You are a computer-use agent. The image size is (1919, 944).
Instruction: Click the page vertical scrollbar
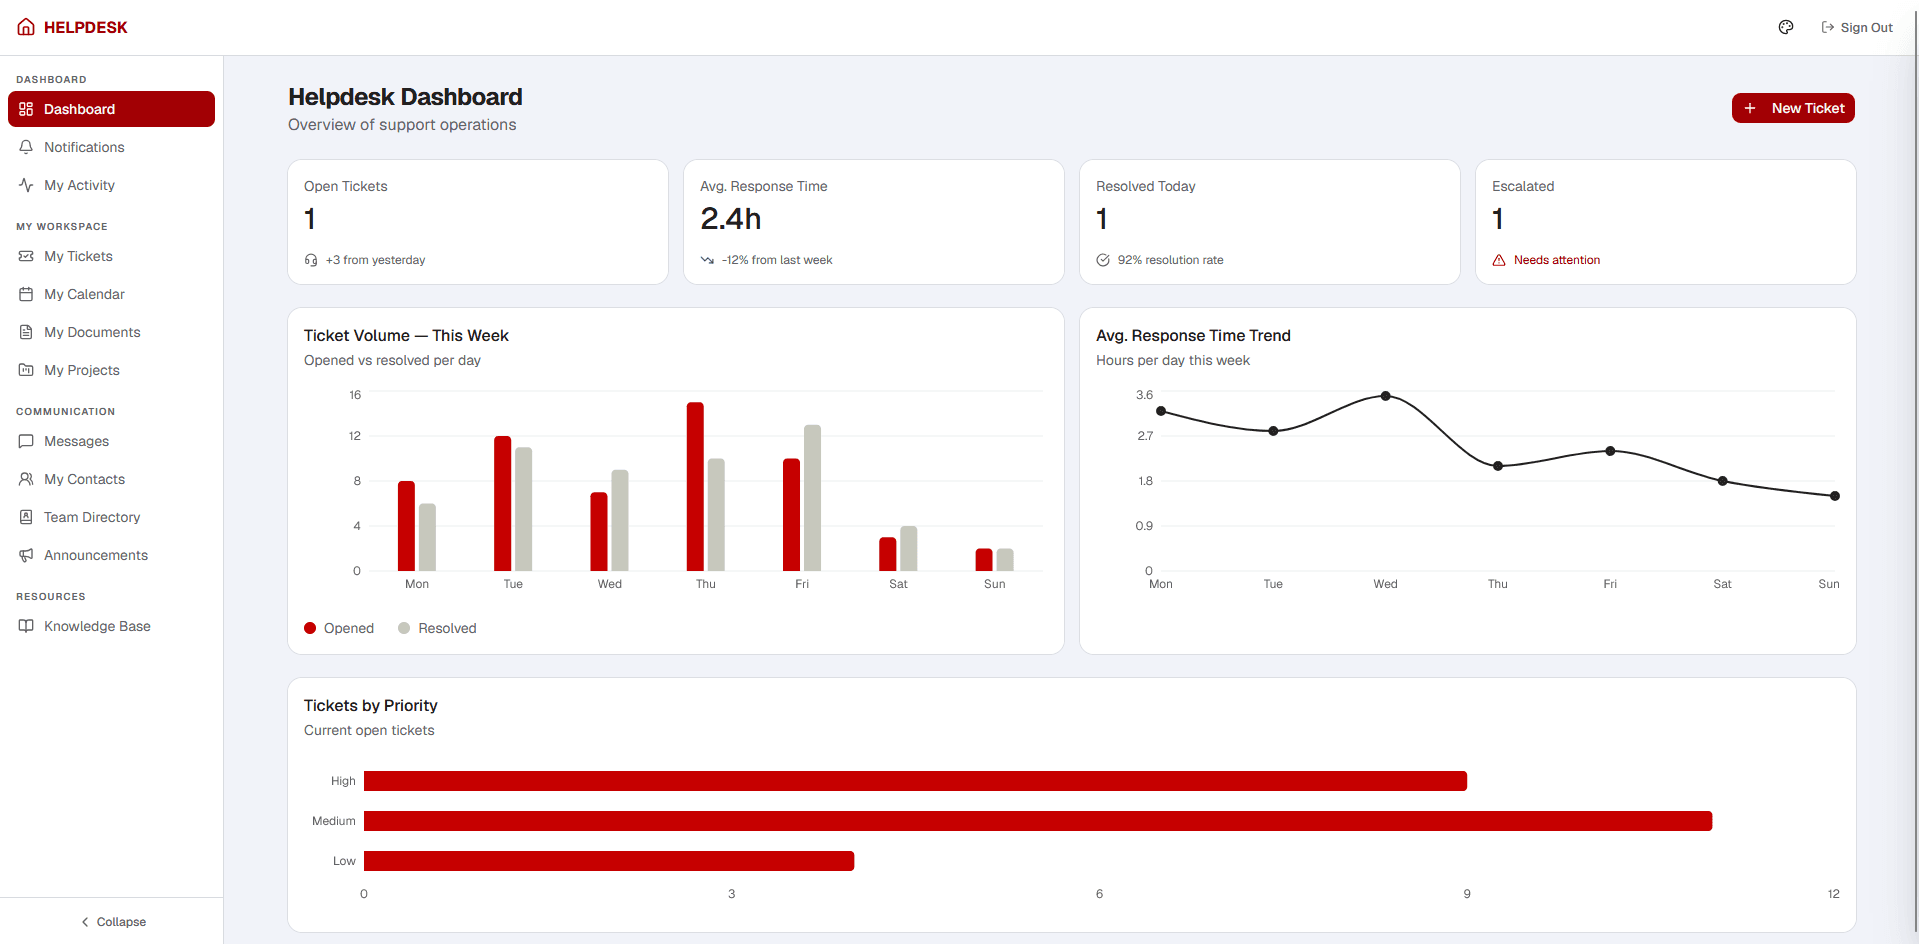[x=1915, y=472]
